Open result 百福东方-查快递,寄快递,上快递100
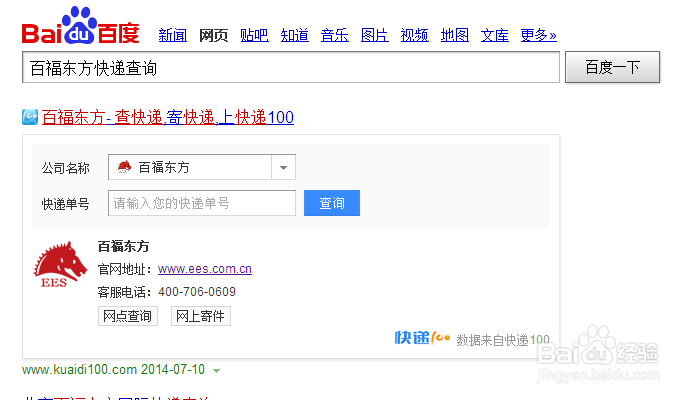This screenshot has width=700, height=400. (x=168, y=117)
